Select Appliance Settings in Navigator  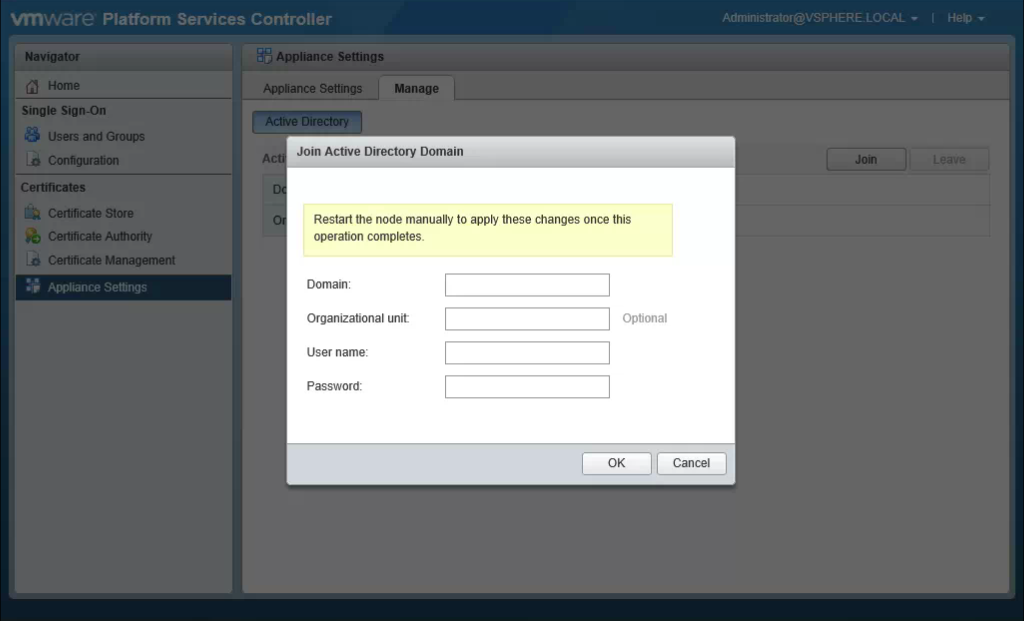[123, 287]
